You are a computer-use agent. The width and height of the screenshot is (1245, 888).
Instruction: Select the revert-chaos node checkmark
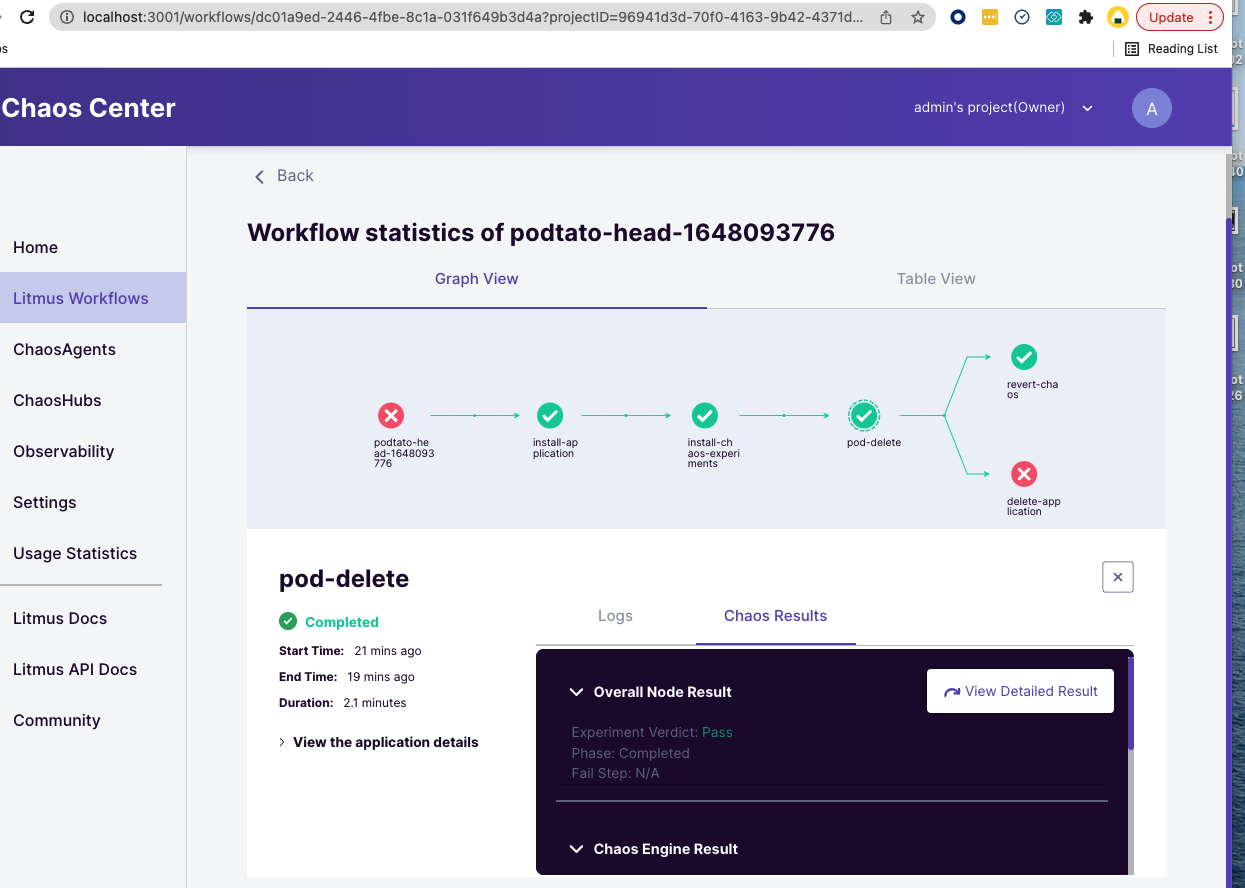tap(1024, 357)
